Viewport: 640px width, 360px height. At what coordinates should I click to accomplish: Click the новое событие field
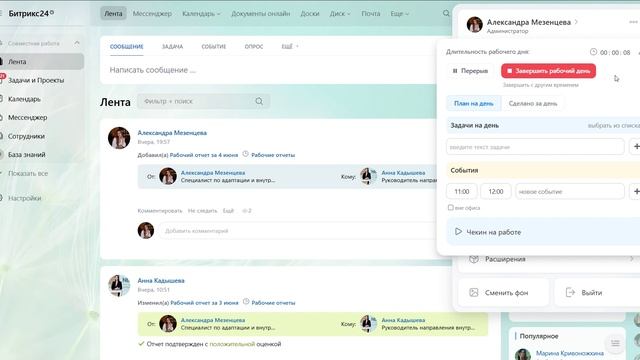tap(570, 191)
